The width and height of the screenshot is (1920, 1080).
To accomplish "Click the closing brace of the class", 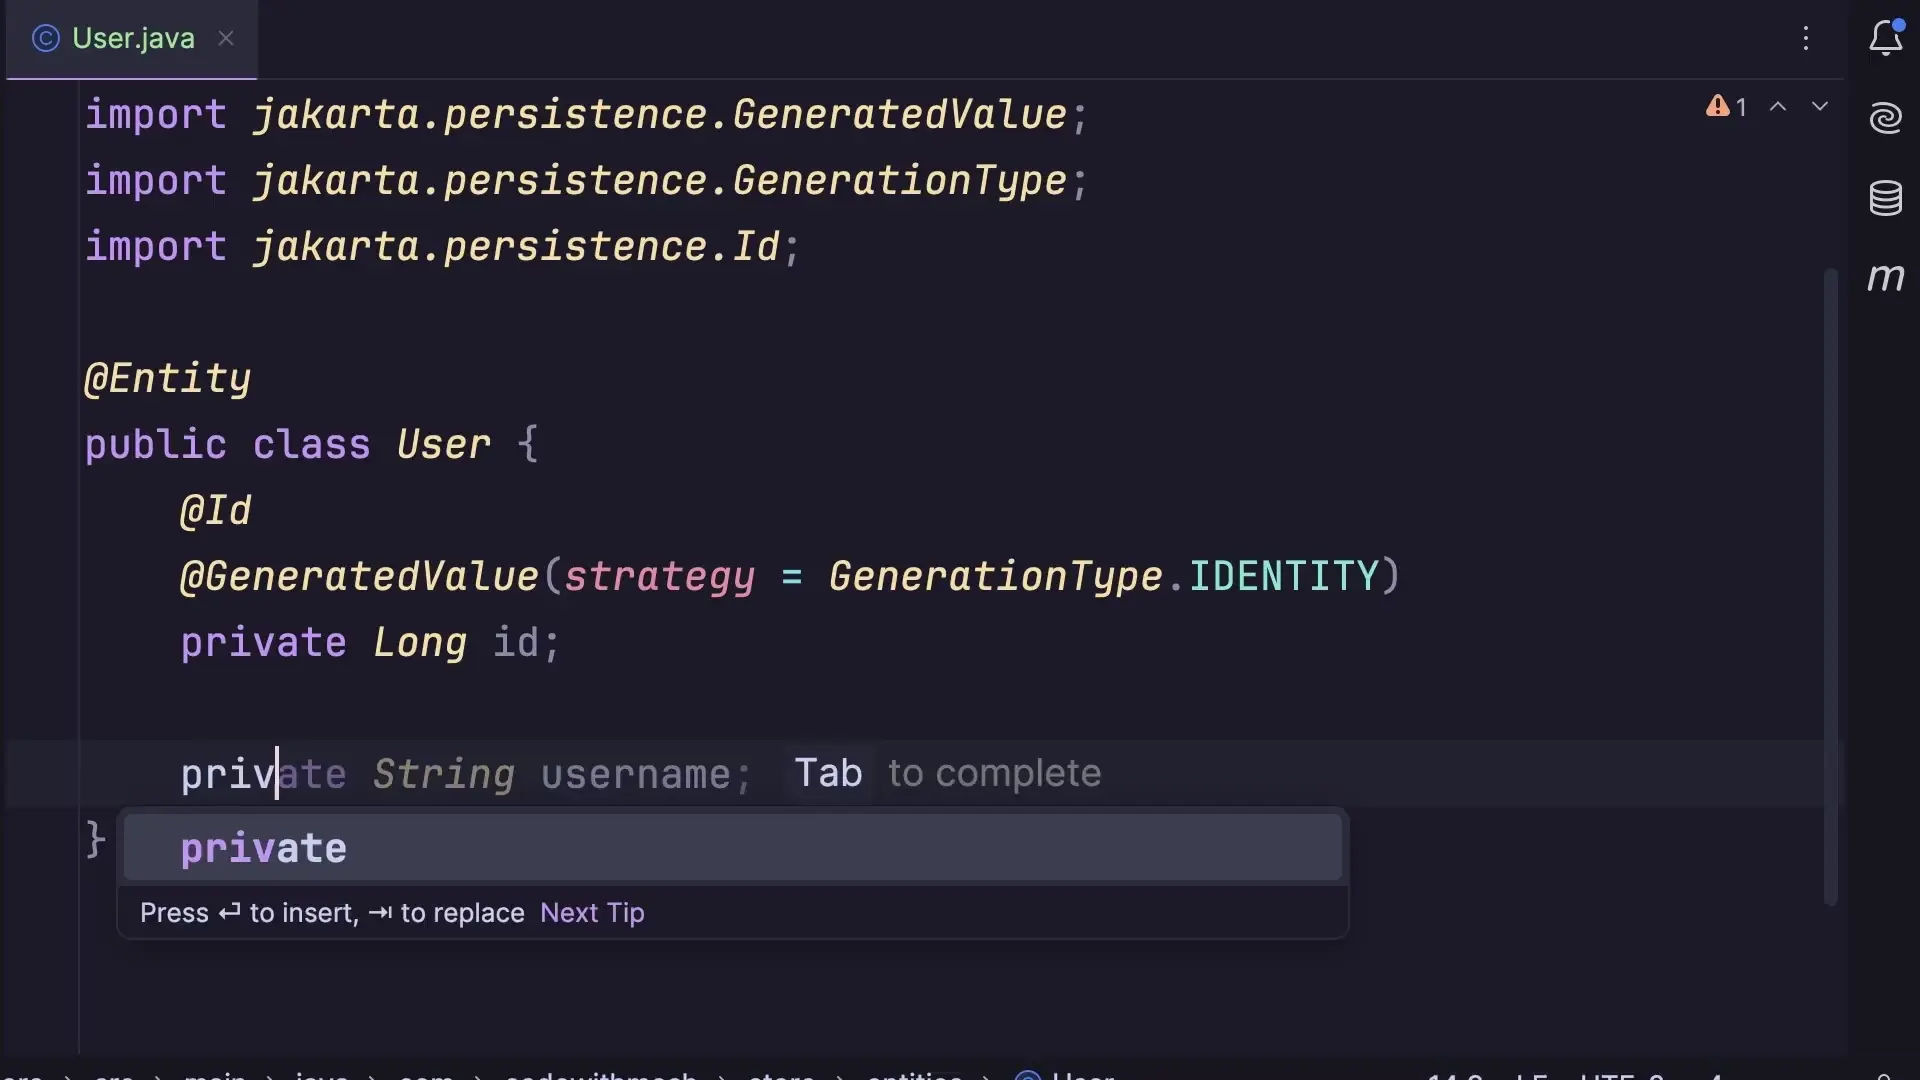I will point(95,839).
